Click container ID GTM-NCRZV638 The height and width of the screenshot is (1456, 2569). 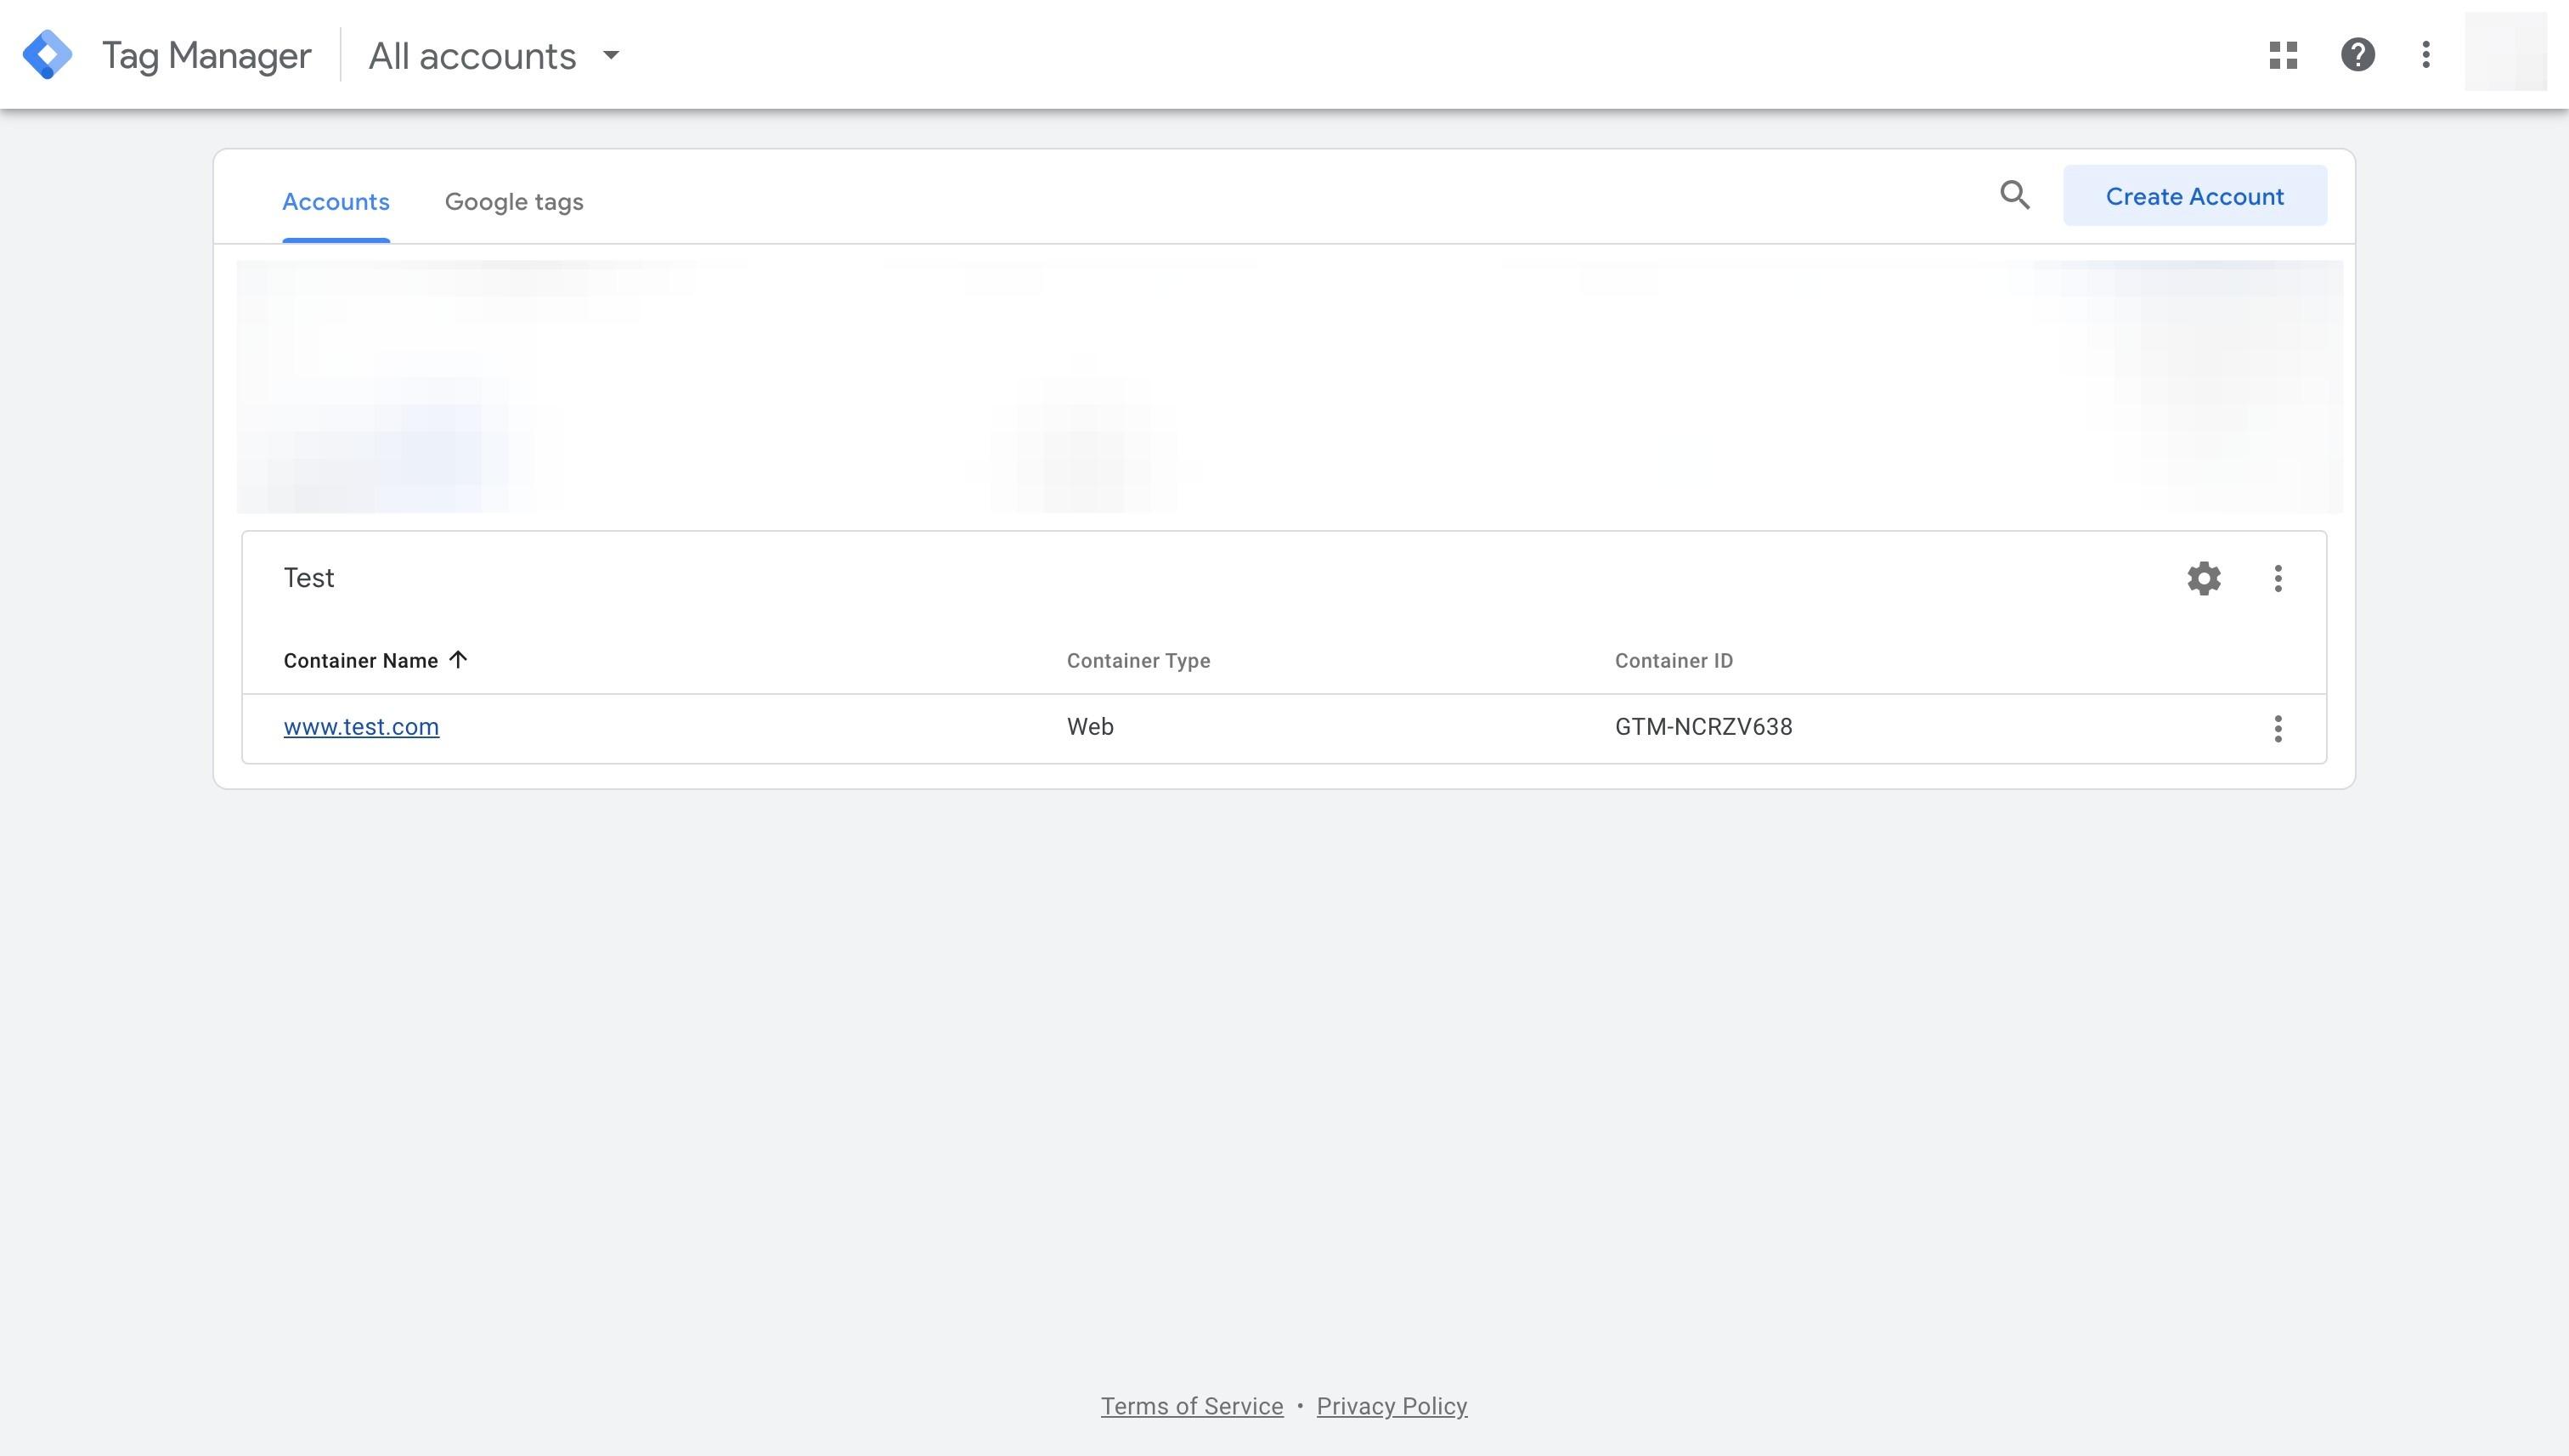tap(1703, 727)
